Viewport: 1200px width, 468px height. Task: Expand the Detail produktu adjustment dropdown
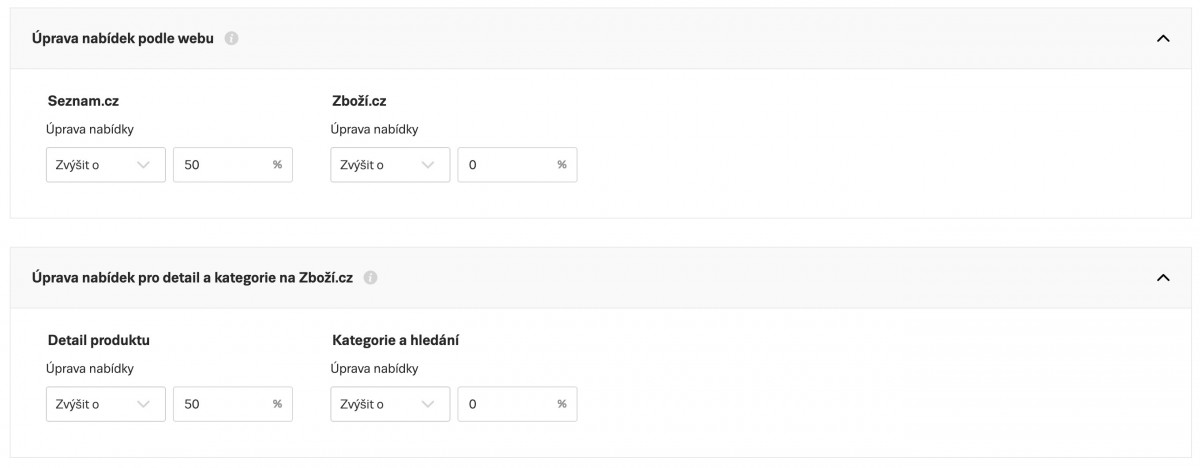tap(106, 404)
